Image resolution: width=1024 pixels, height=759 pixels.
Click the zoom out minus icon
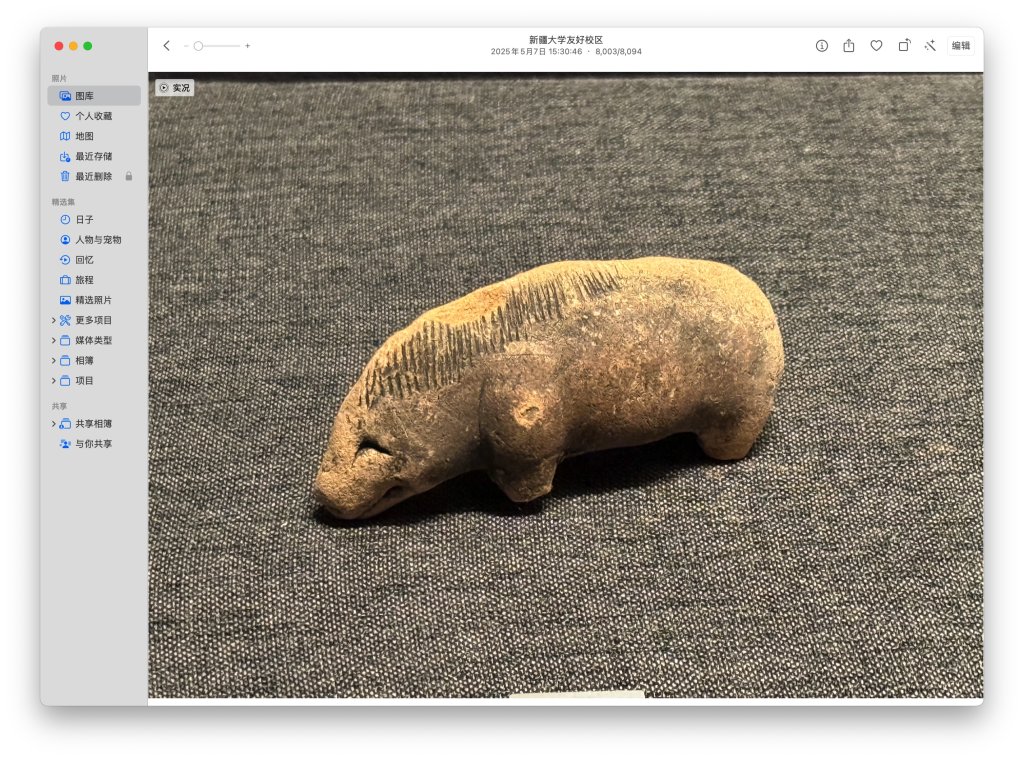[186, 46]
